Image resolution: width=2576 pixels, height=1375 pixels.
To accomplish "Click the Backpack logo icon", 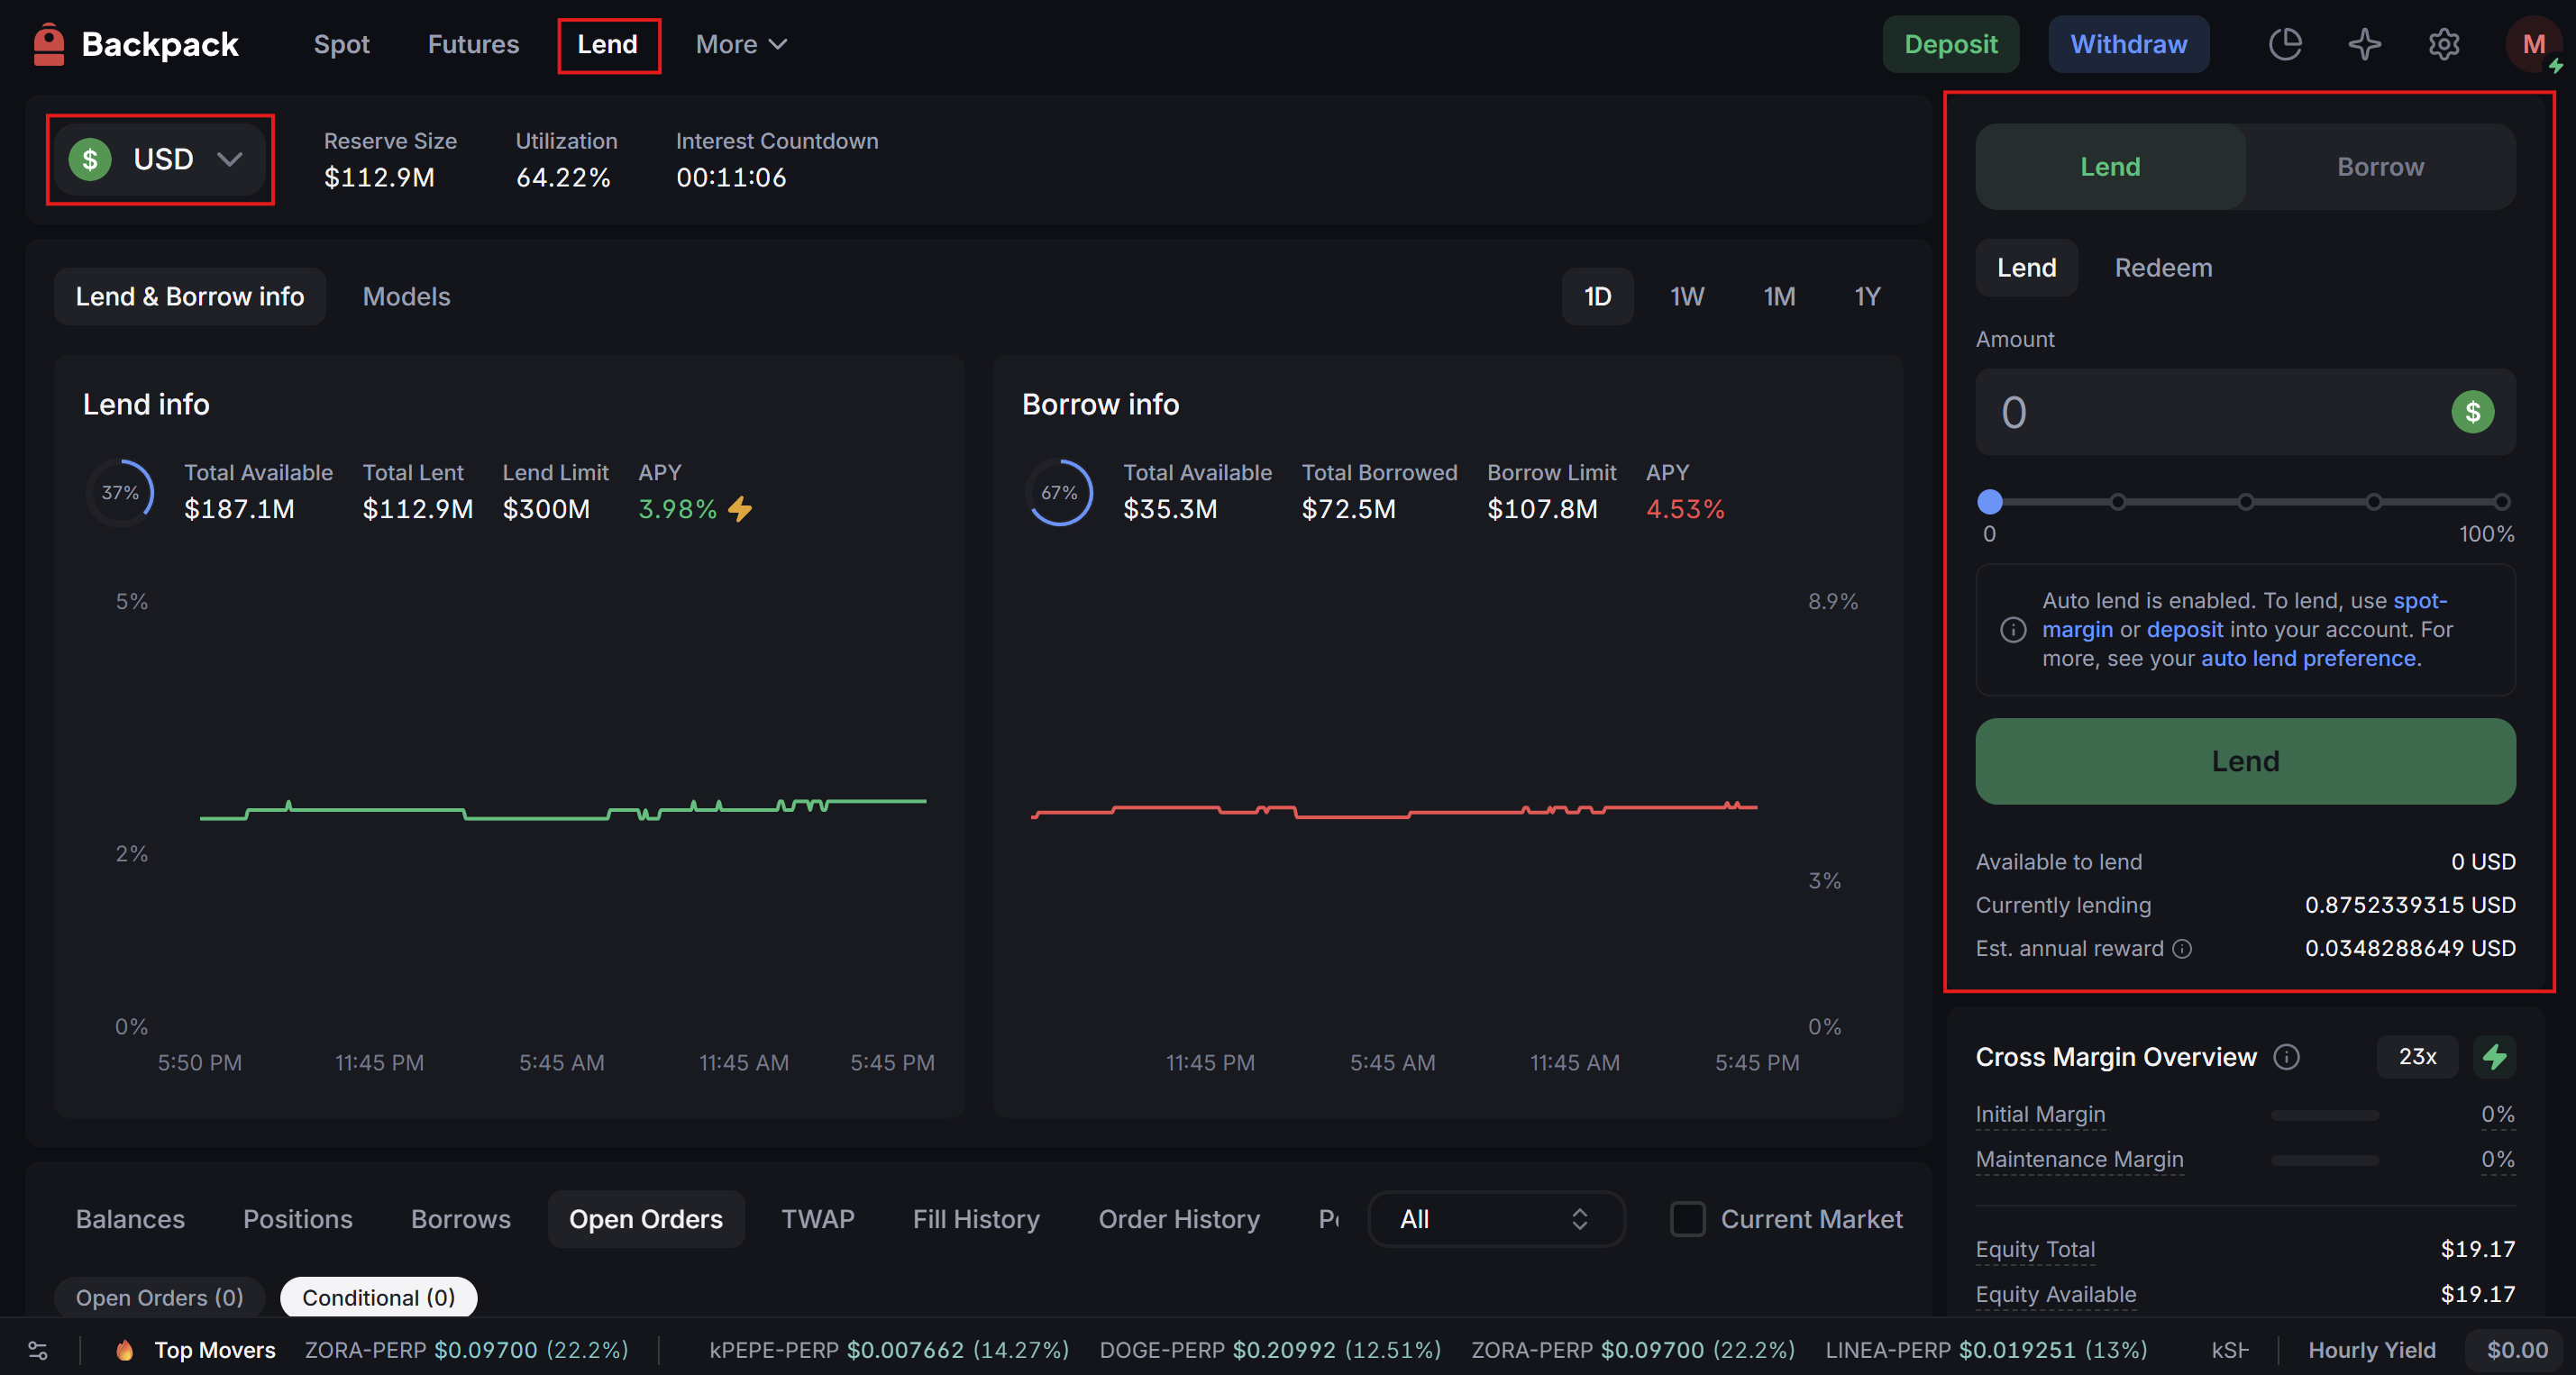I will click(48, 45).
